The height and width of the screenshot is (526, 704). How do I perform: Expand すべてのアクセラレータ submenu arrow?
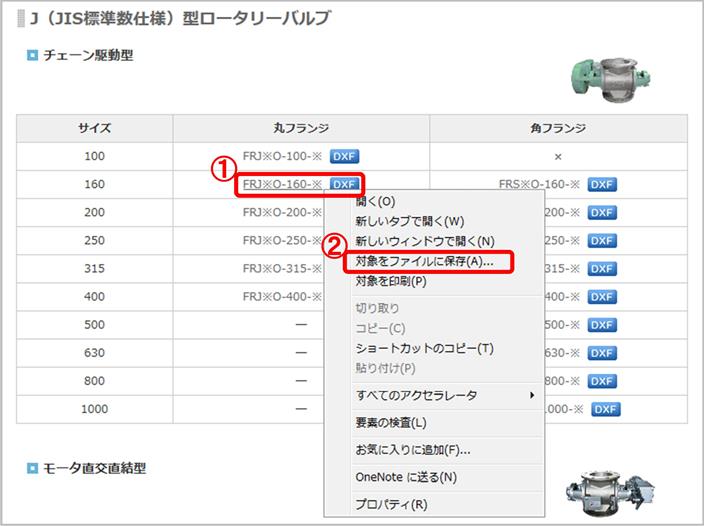532,395
